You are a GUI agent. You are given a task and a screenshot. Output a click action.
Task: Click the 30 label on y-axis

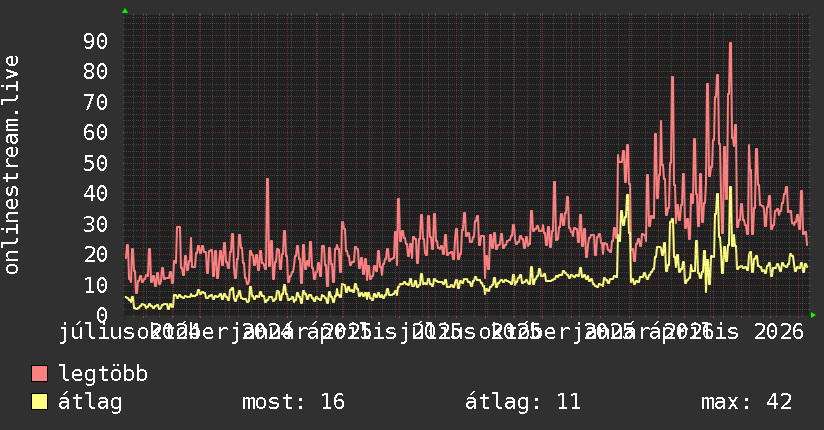96,224
